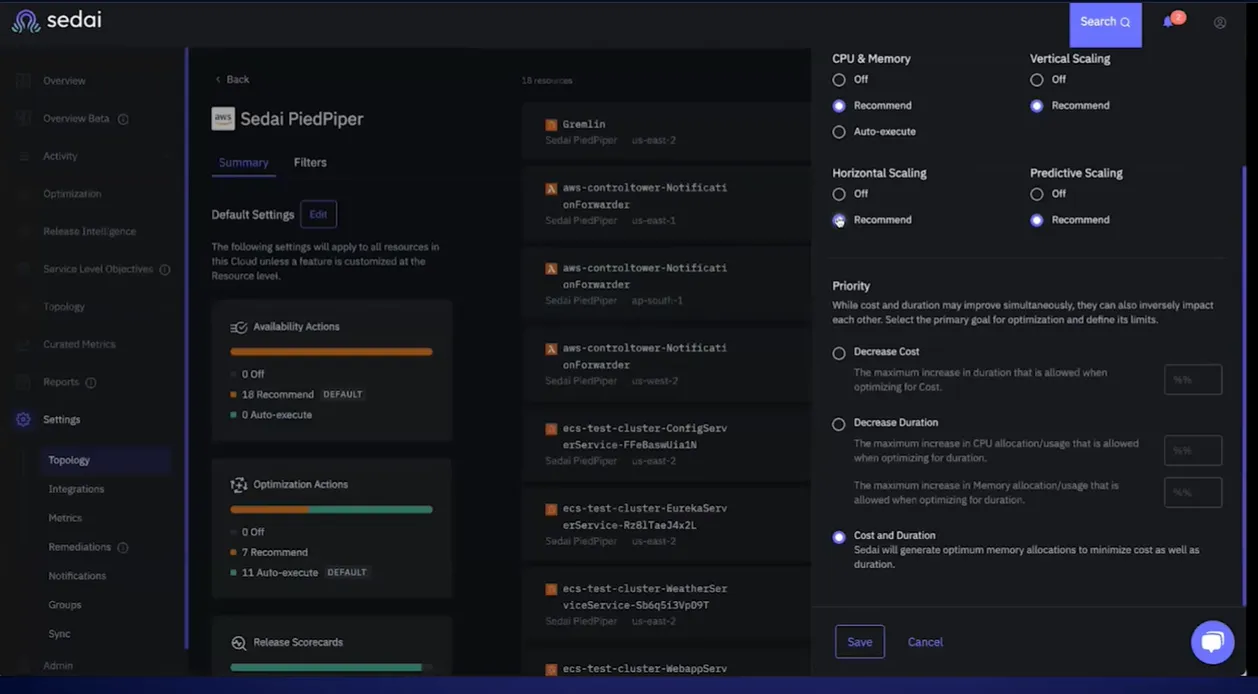The width and height of the screenshot is (1258, 694).
Task: Switch to the Summary tab
Action: [x=244, y=163]
